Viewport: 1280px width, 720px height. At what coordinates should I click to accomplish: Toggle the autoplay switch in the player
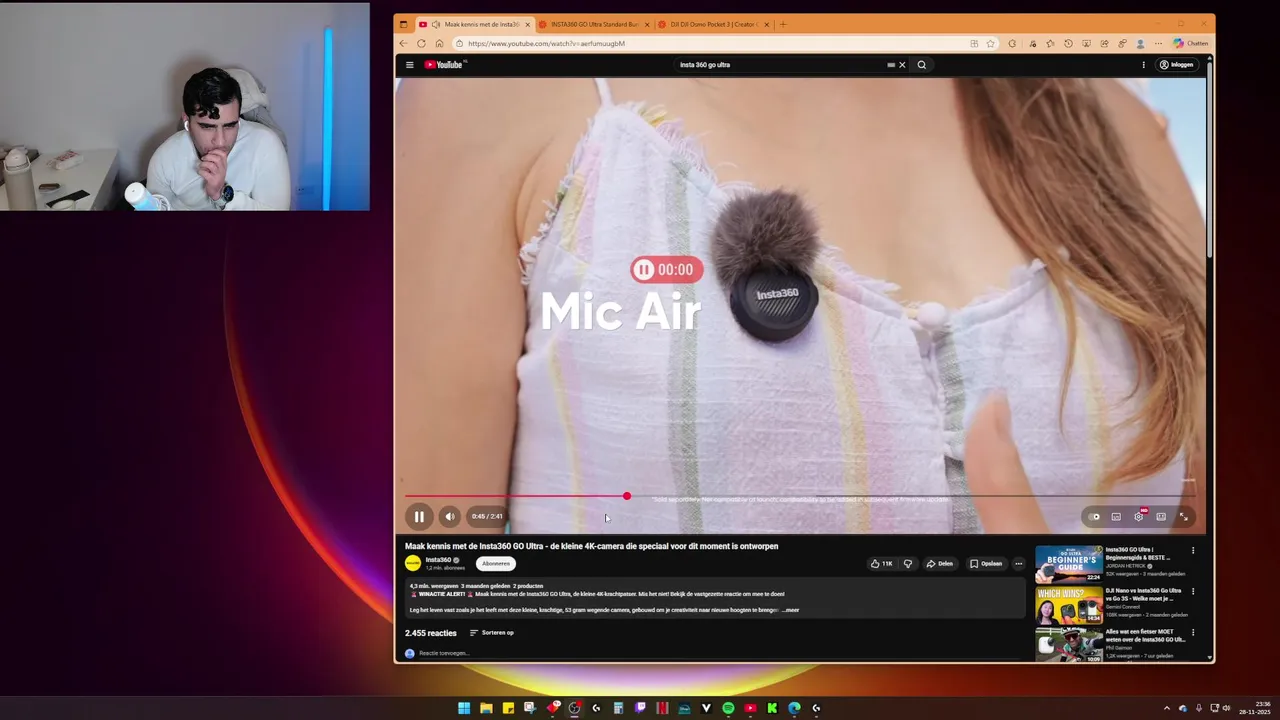tap(1094, 517)
